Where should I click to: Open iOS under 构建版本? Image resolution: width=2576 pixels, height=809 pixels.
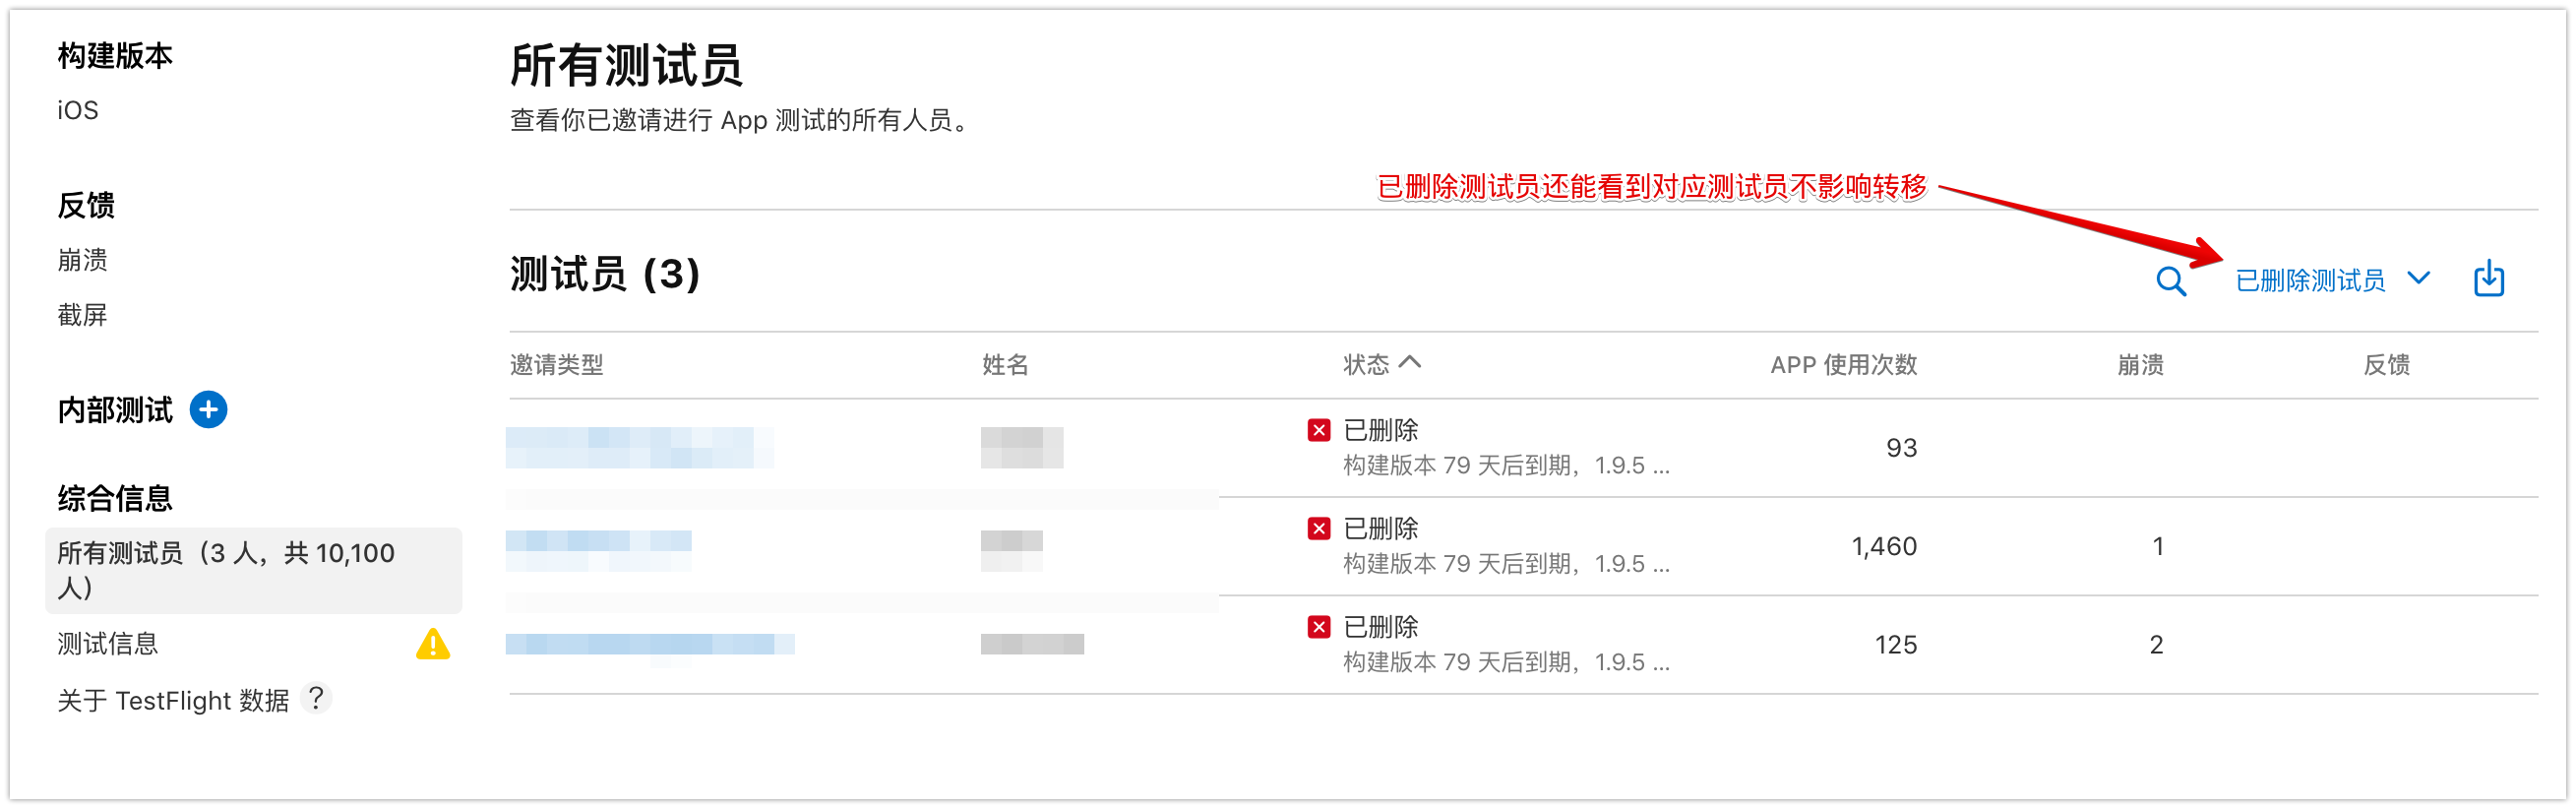[78, 110]
